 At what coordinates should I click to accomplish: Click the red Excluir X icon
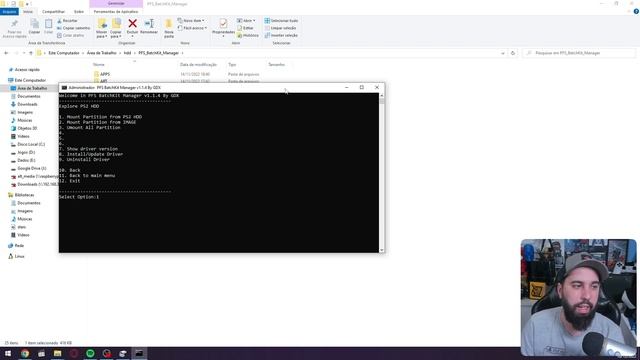[132, 24]
